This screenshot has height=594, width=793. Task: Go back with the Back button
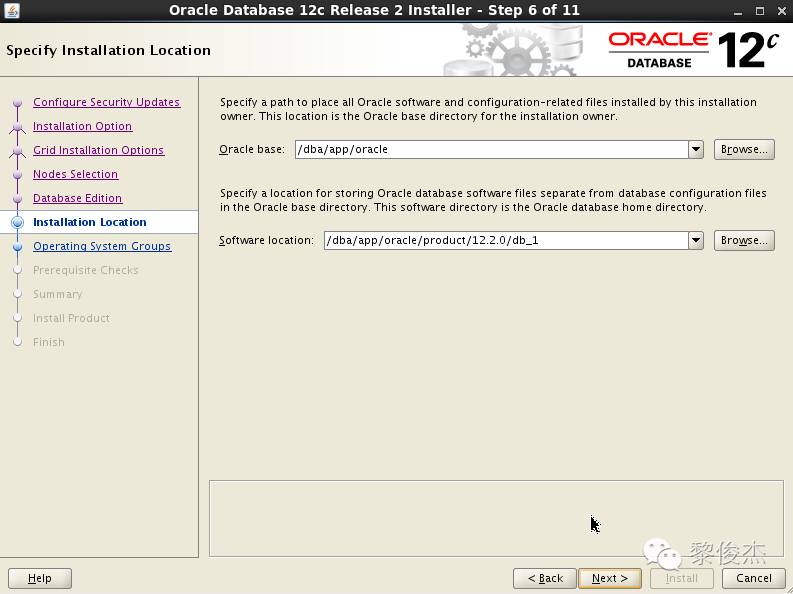pyautogui.click(x=545, y=578)
